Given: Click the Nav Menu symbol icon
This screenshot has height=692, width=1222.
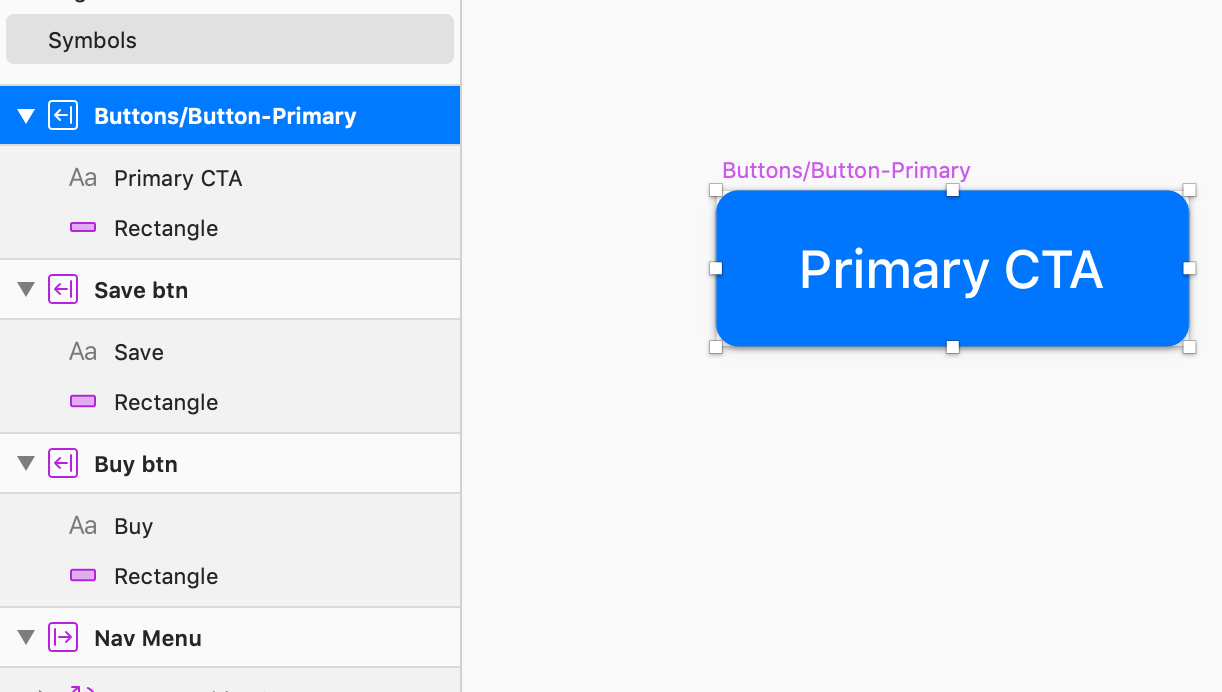Looking at the screenshot, I should (63, 638).
